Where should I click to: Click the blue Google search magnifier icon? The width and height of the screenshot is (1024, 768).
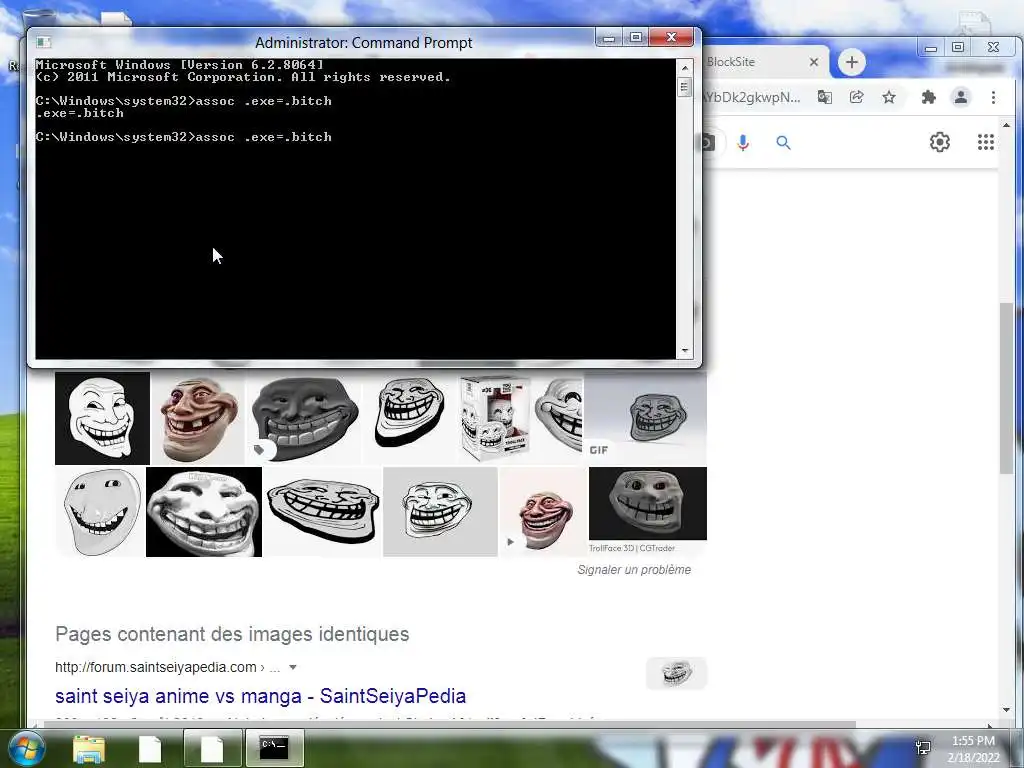783,142
